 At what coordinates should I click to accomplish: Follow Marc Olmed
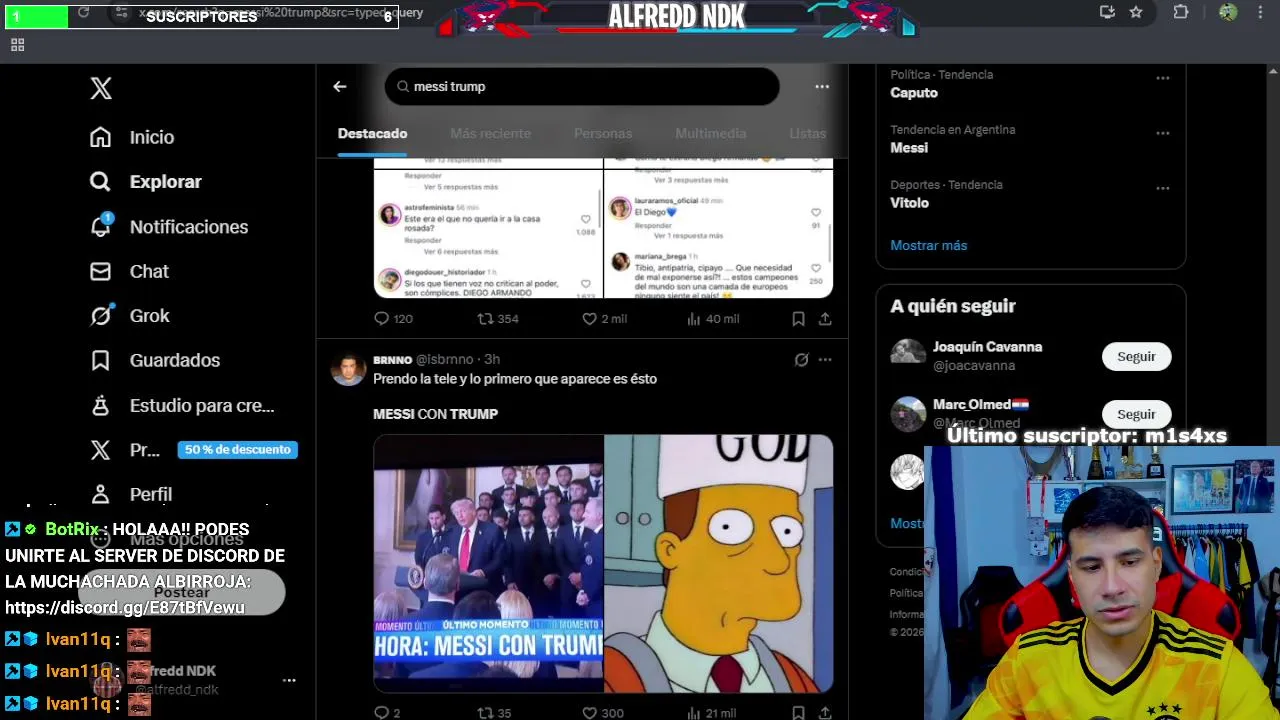[x=1136, y=414]
